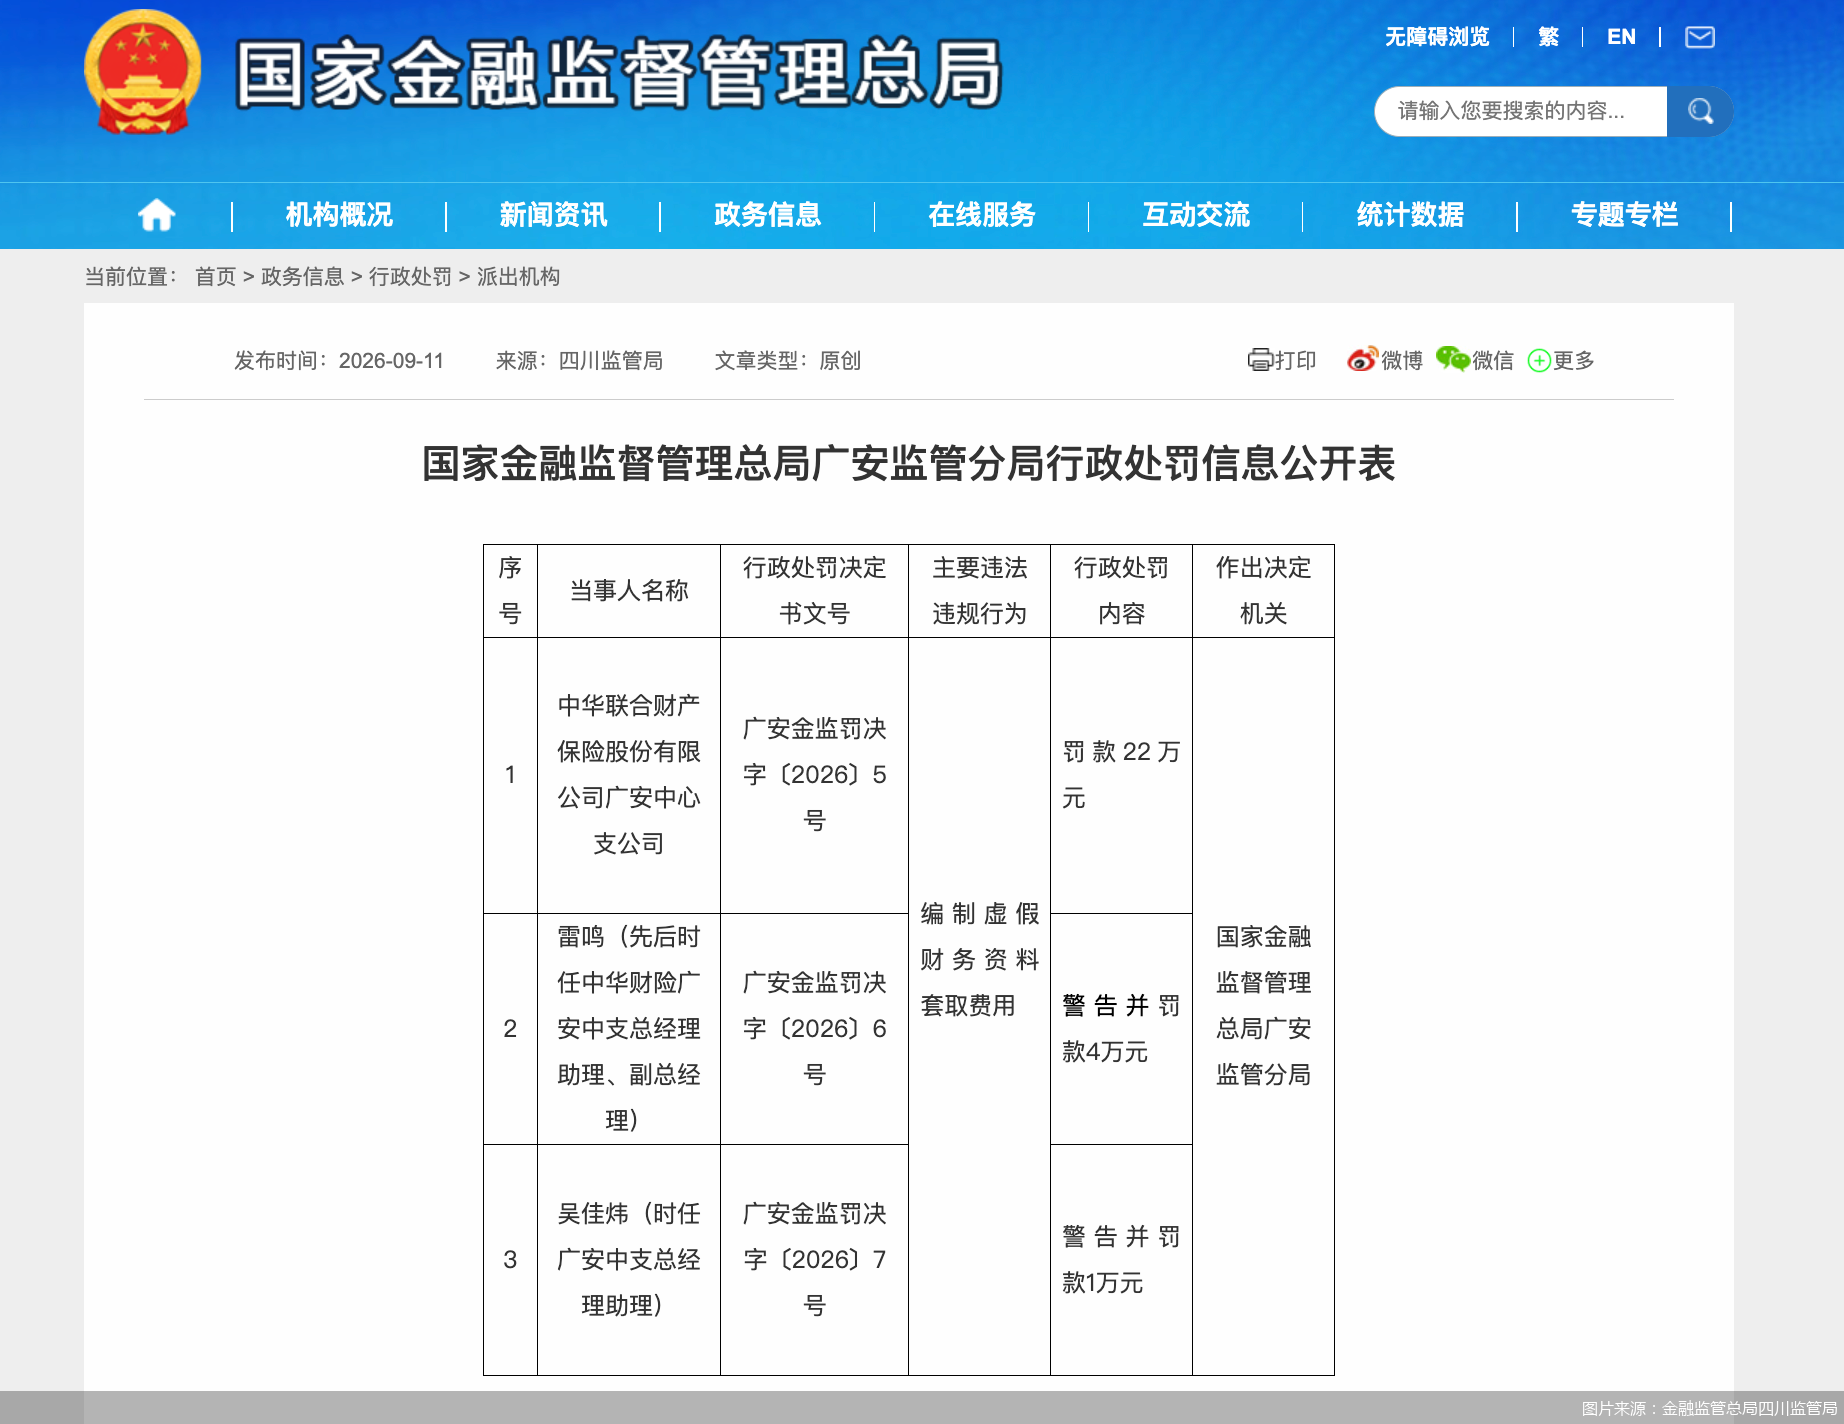Click cell 罚款22万元
This screenshot has height=1424, width=1844.
tap(1121, 775)
